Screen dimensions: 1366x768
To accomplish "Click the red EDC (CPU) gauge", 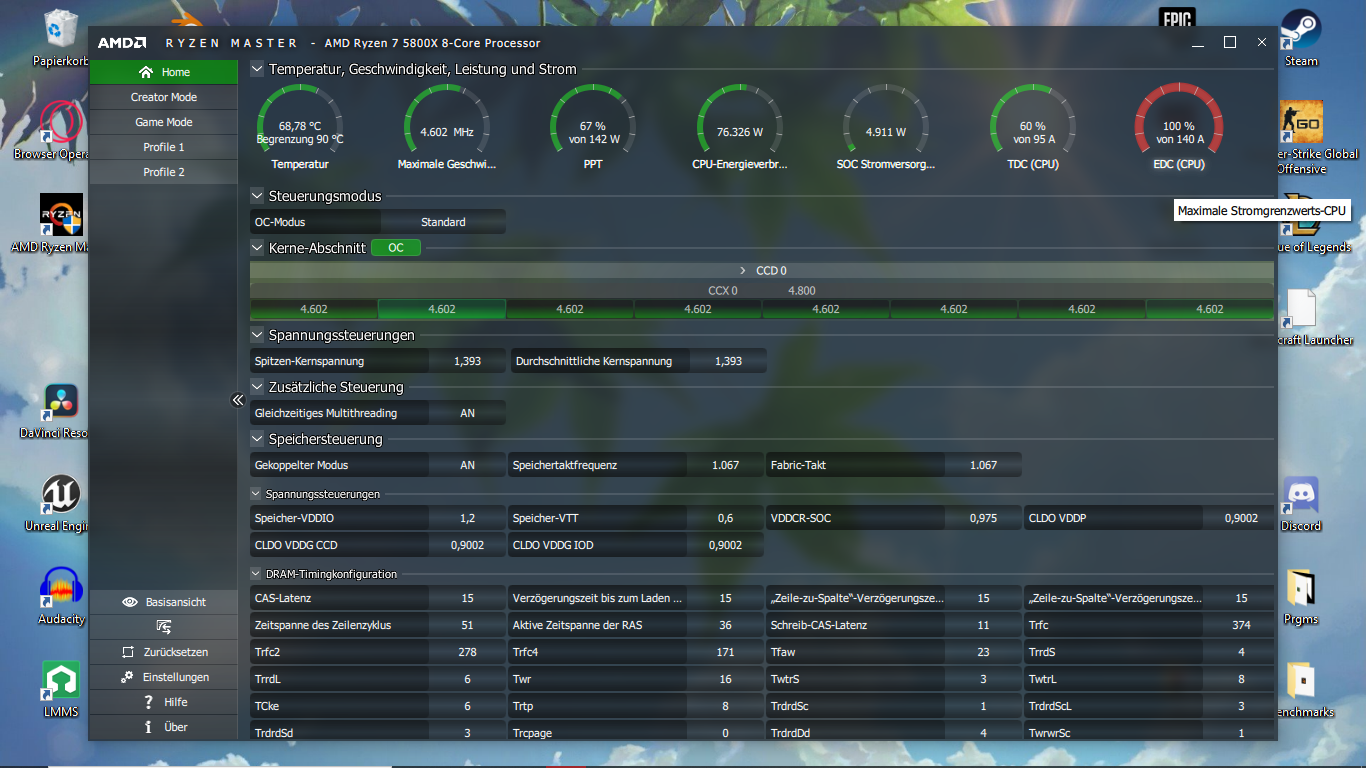I will tap(1178, 127).
